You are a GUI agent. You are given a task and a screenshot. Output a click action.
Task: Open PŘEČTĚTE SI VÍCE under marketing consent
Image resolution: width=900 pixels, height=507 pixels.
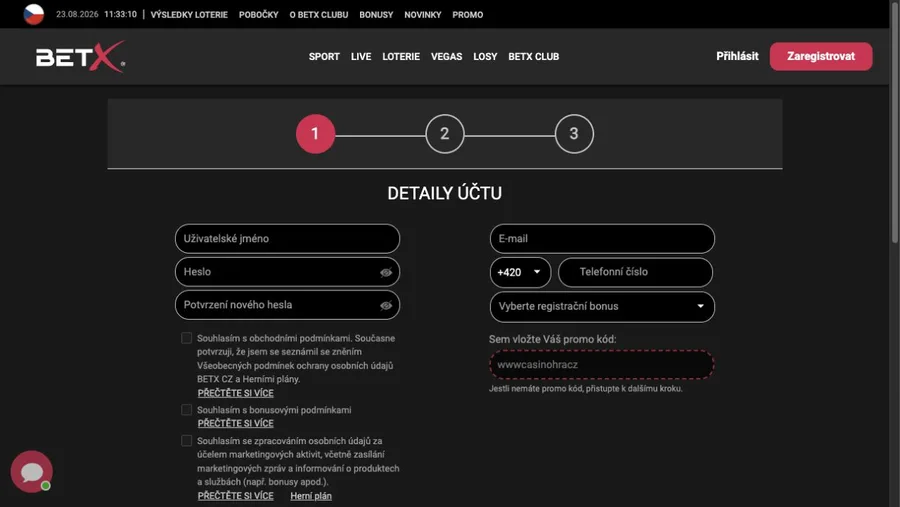pos(235,496)
